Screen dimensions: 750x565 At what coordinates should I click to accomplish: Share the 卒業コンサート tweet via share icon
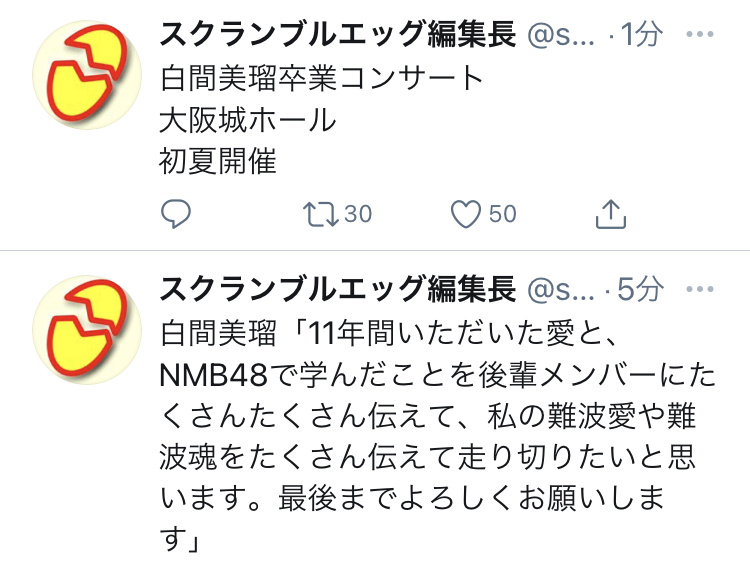(611, 214)
